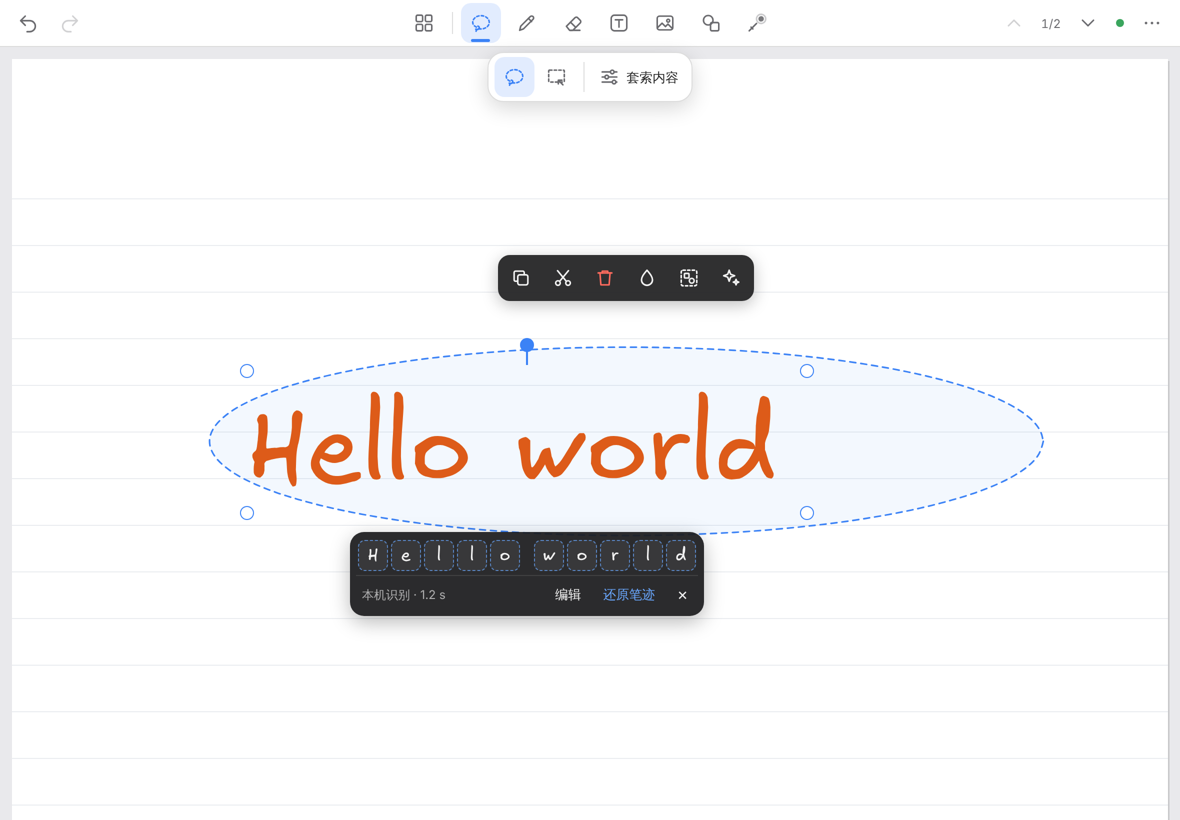This screenshot has height=820, width=1180.
Task: Select the Lasso tool in the top toolbar
Action: (x=481, y=23)
